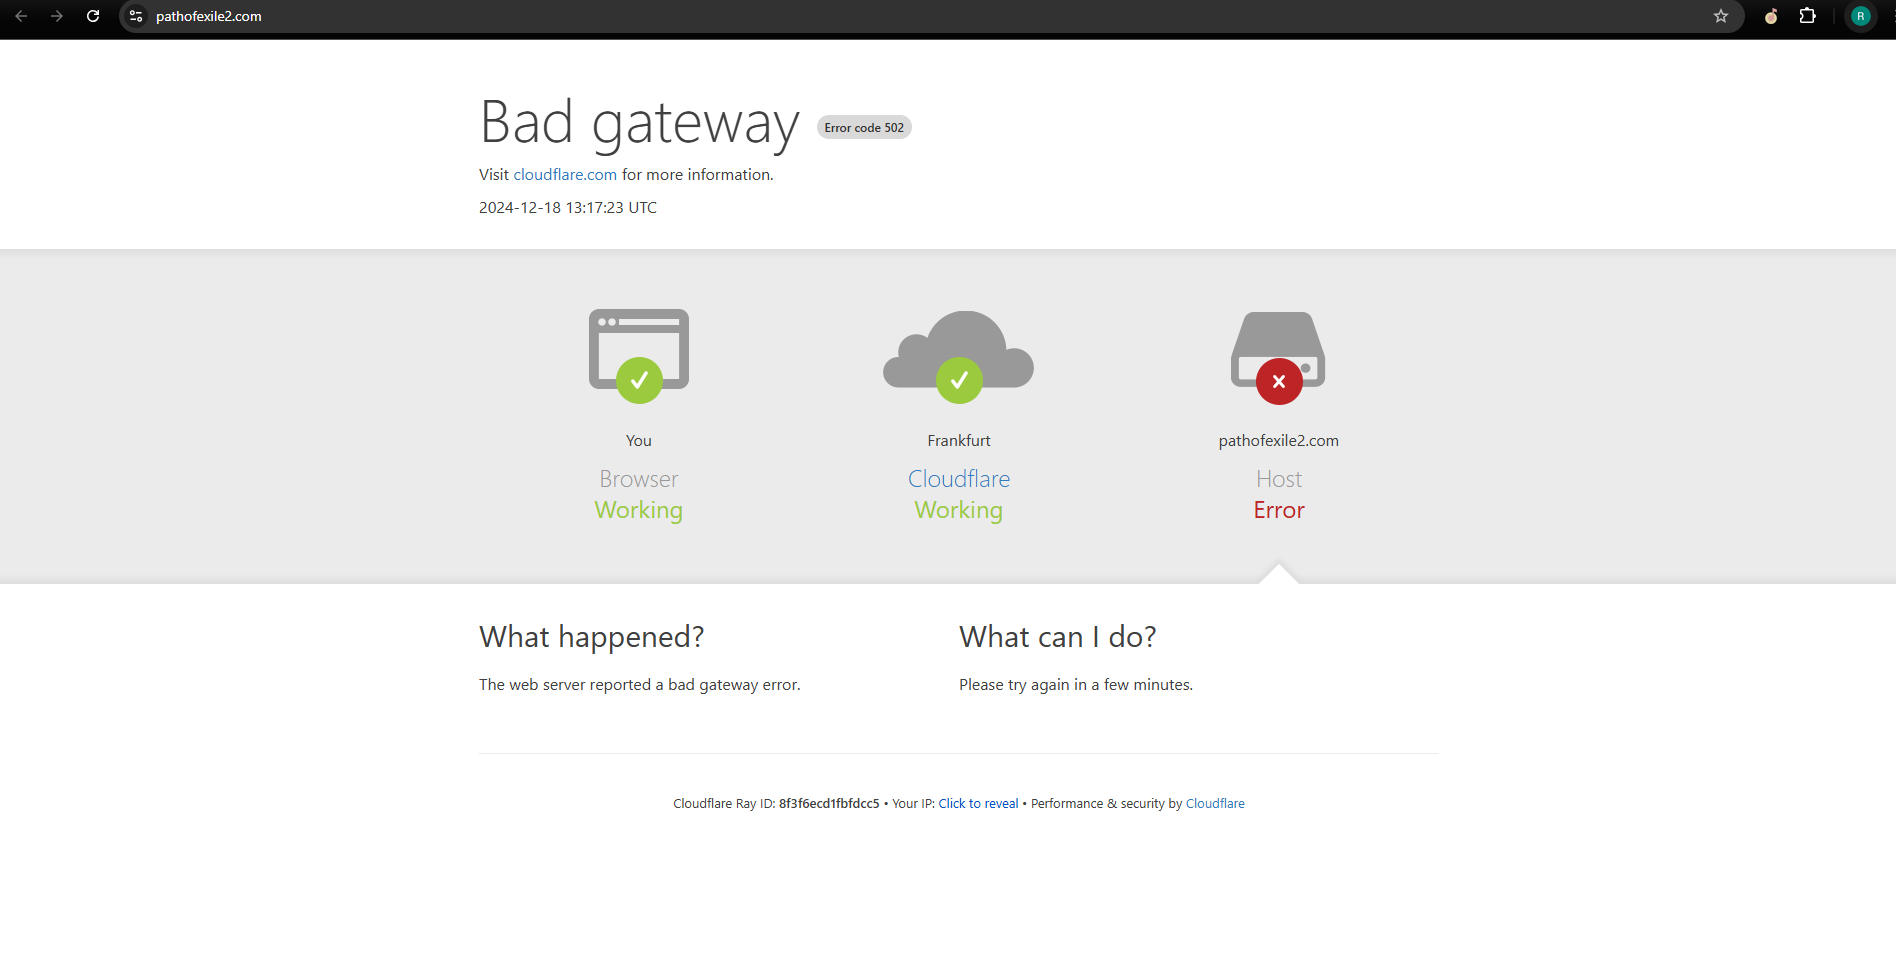1896x973 pixels.
Task: Click the Cloudflare cloud status icon
Action: pos(958,355)
